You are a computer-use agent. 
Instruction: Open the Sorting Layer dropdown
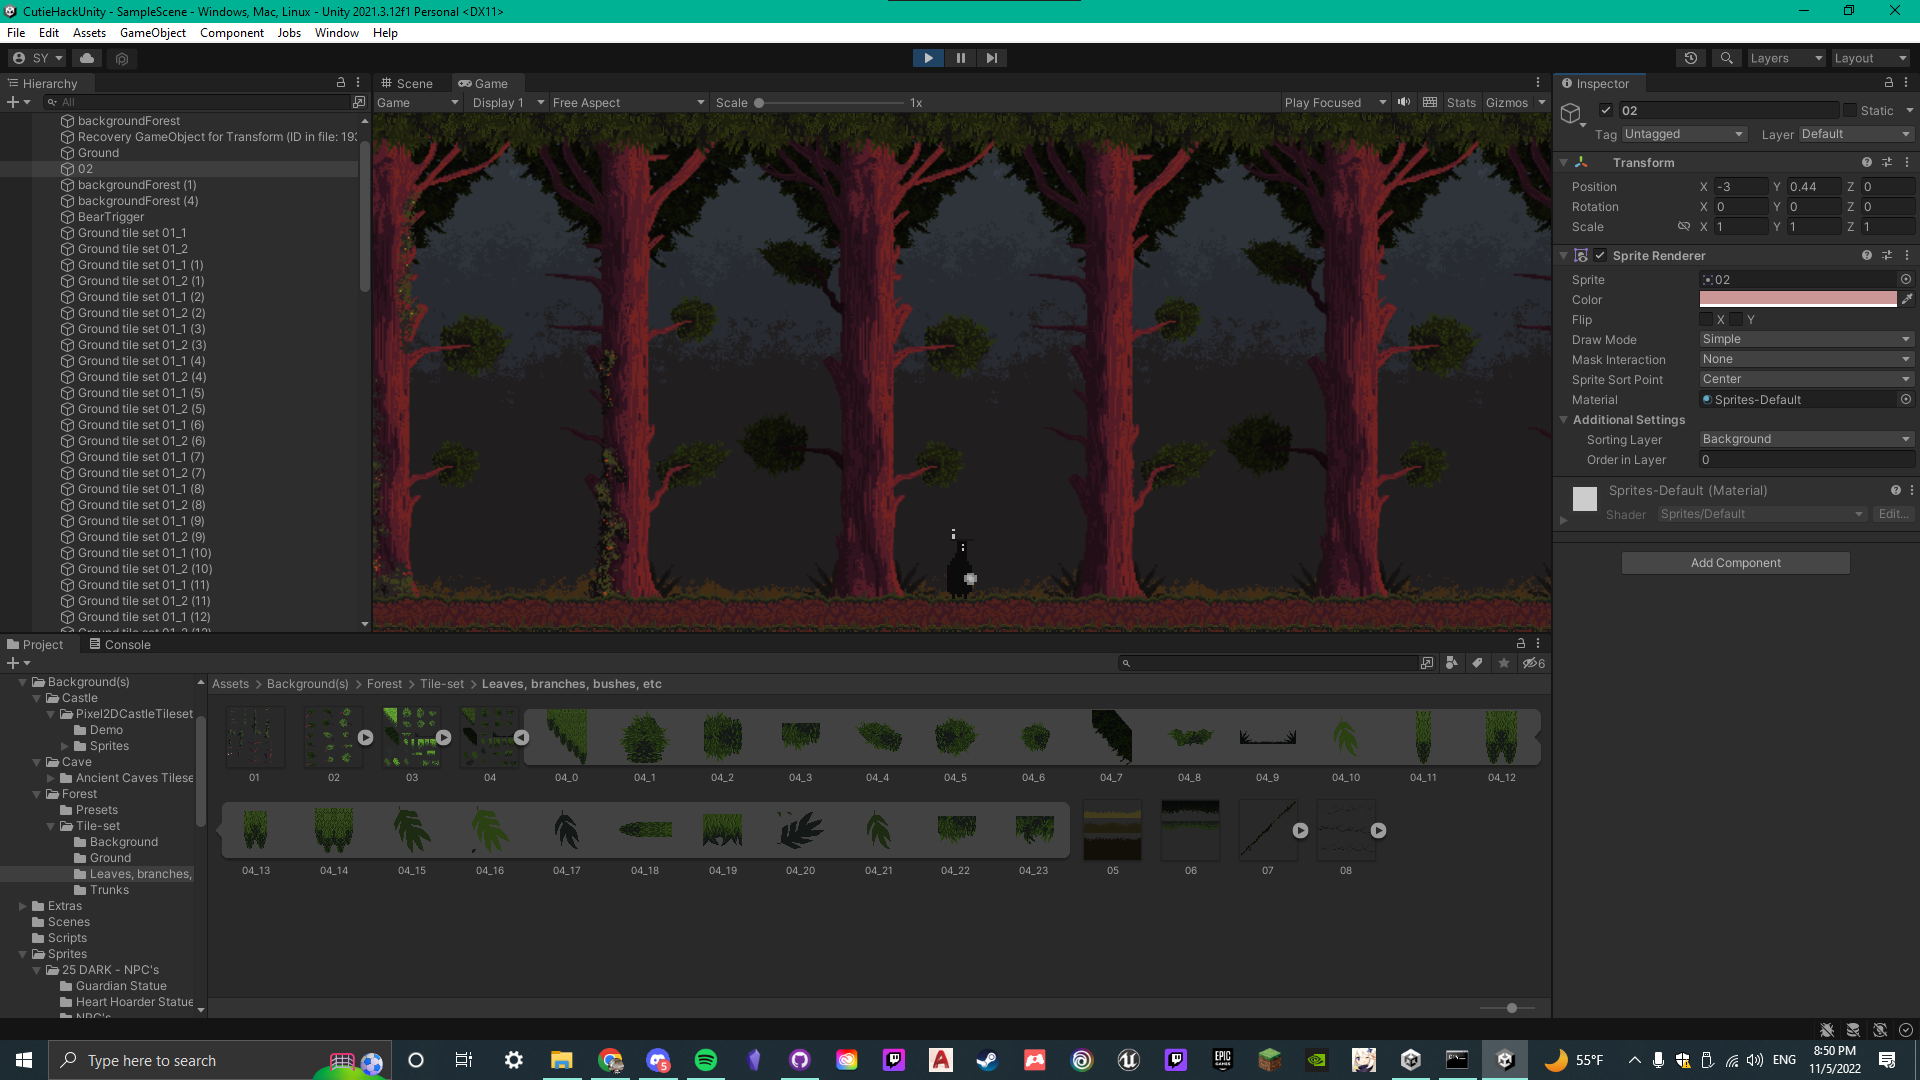1806,439
